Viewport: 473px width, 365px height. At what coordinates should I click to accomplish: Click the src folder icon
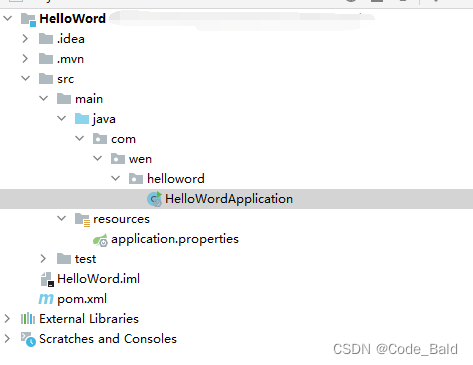point(46,79)
